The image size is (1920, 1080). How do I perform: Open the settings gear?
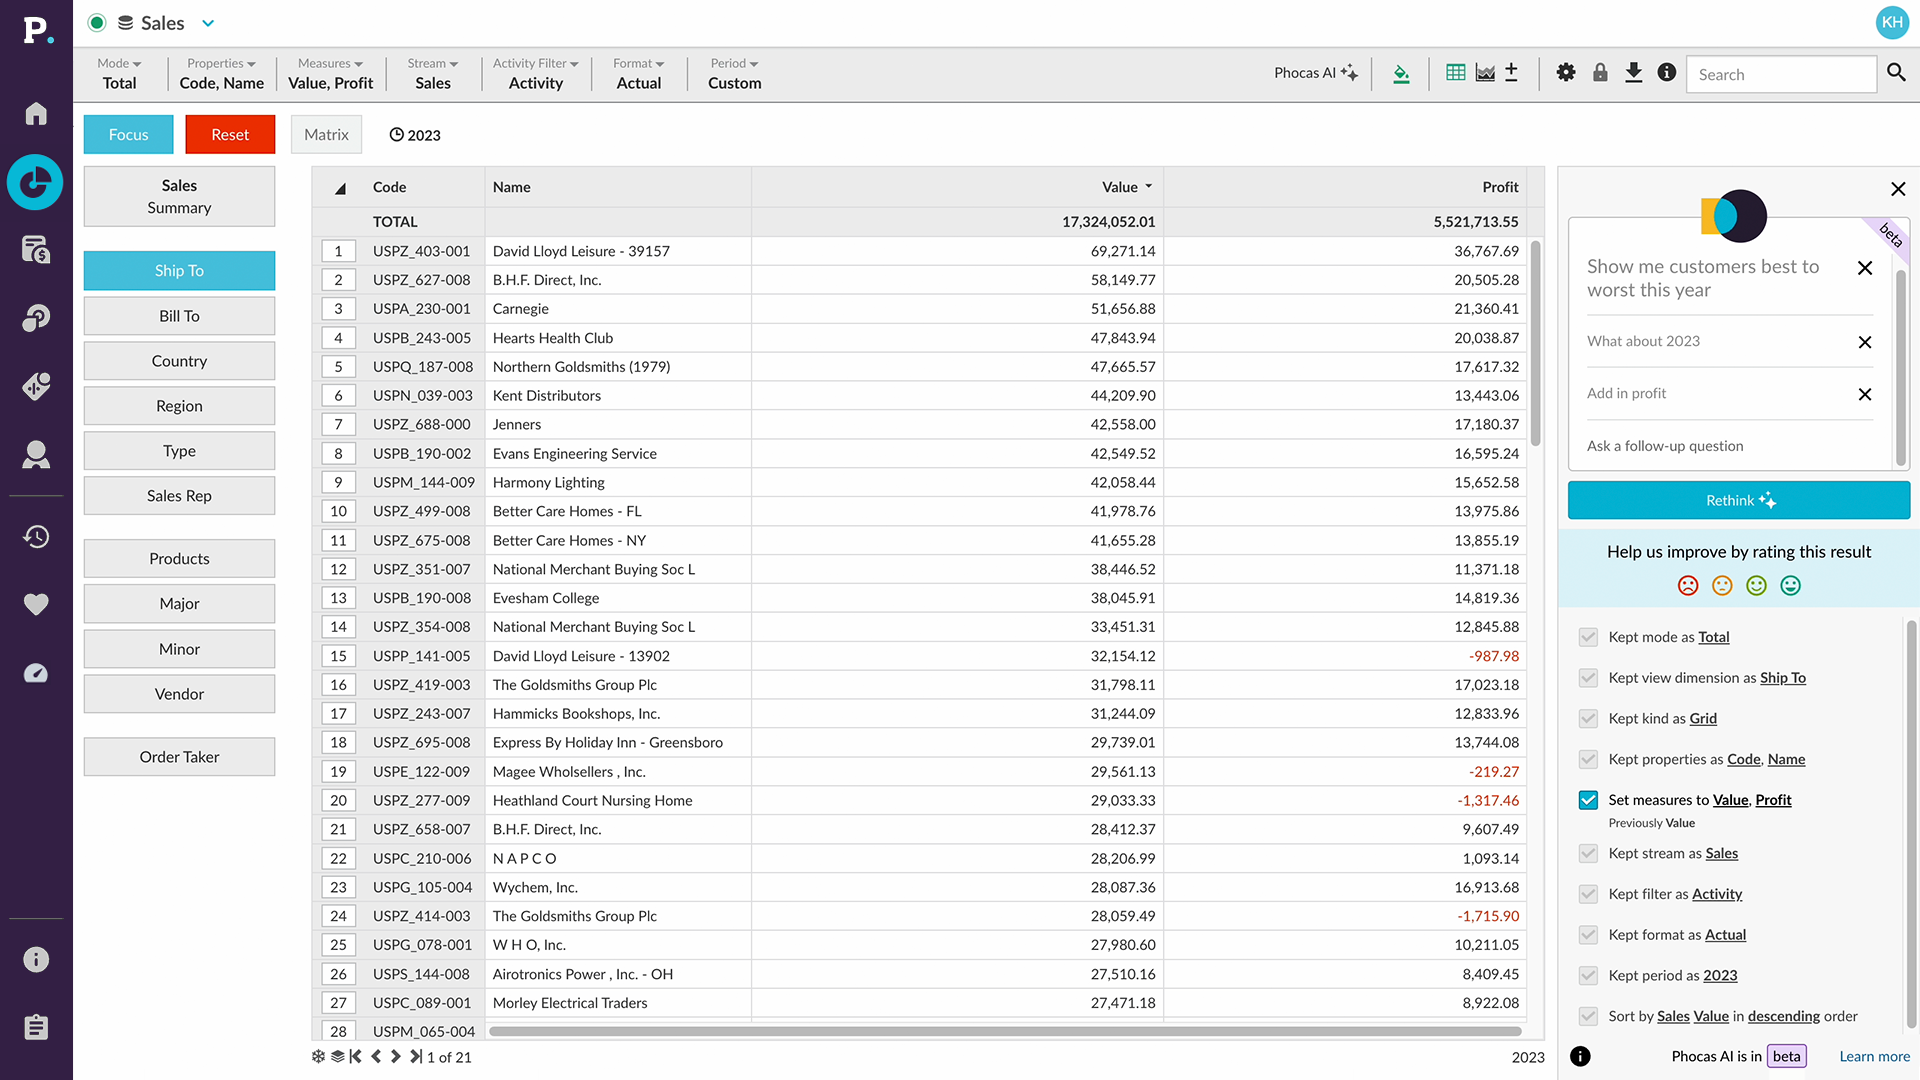[1566, 73]
